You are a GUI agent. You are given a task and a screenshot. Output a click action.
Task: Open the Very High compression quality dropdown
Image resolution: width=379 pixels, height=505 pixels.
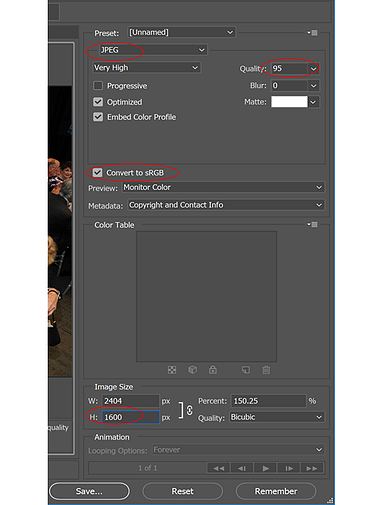(x=146, y=68)
